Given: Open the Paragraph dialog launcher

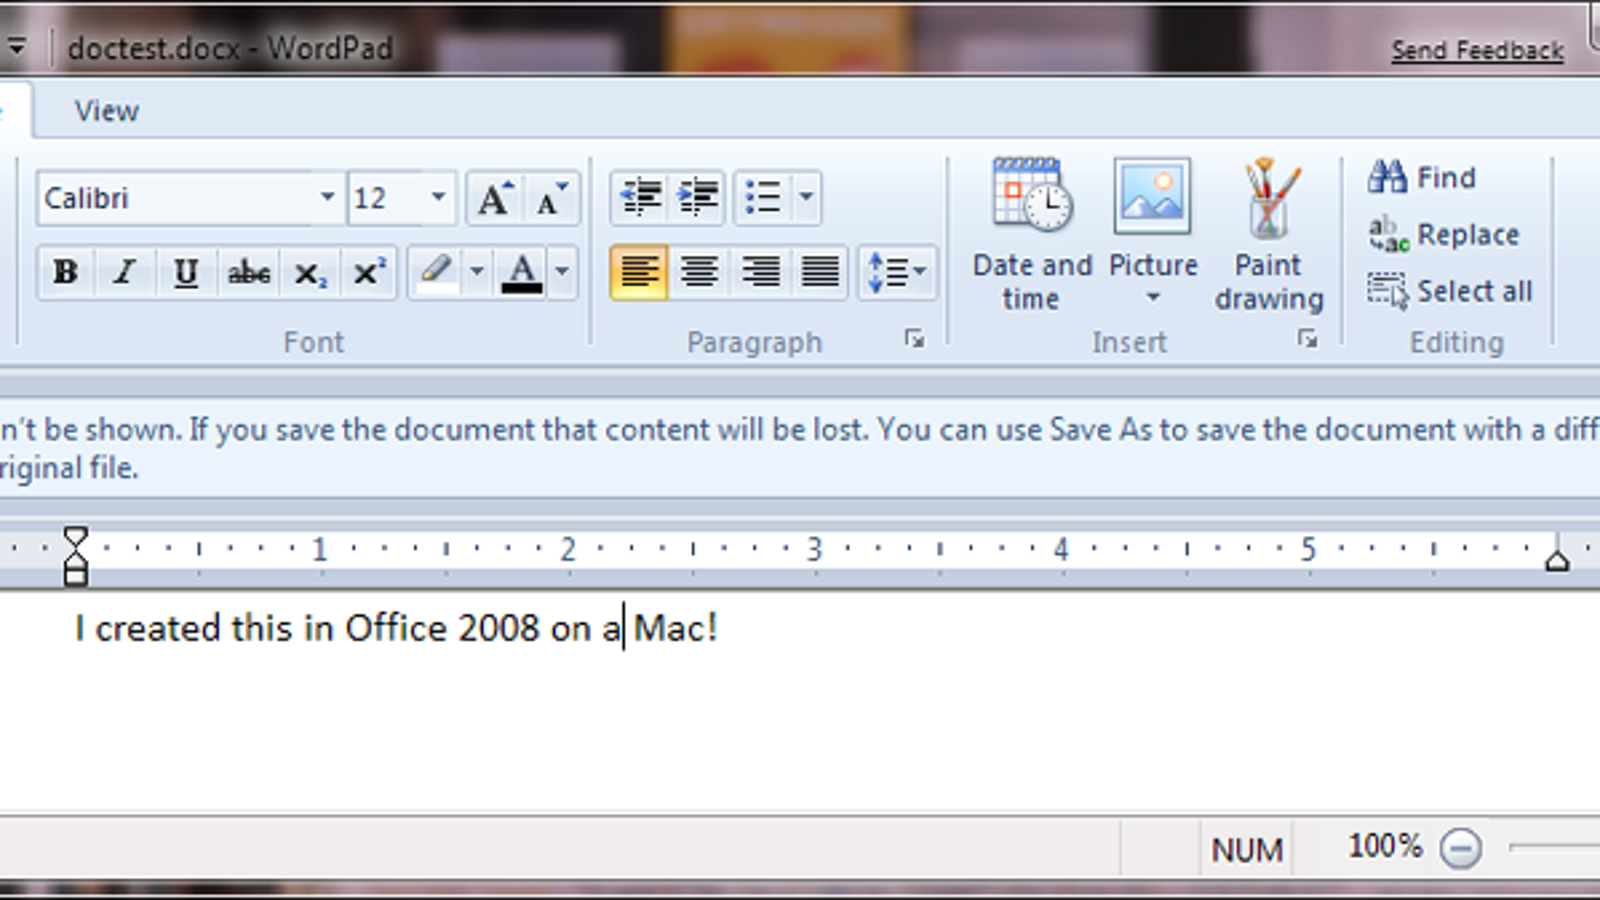Looking at the screenshot, I should [914, 340].
